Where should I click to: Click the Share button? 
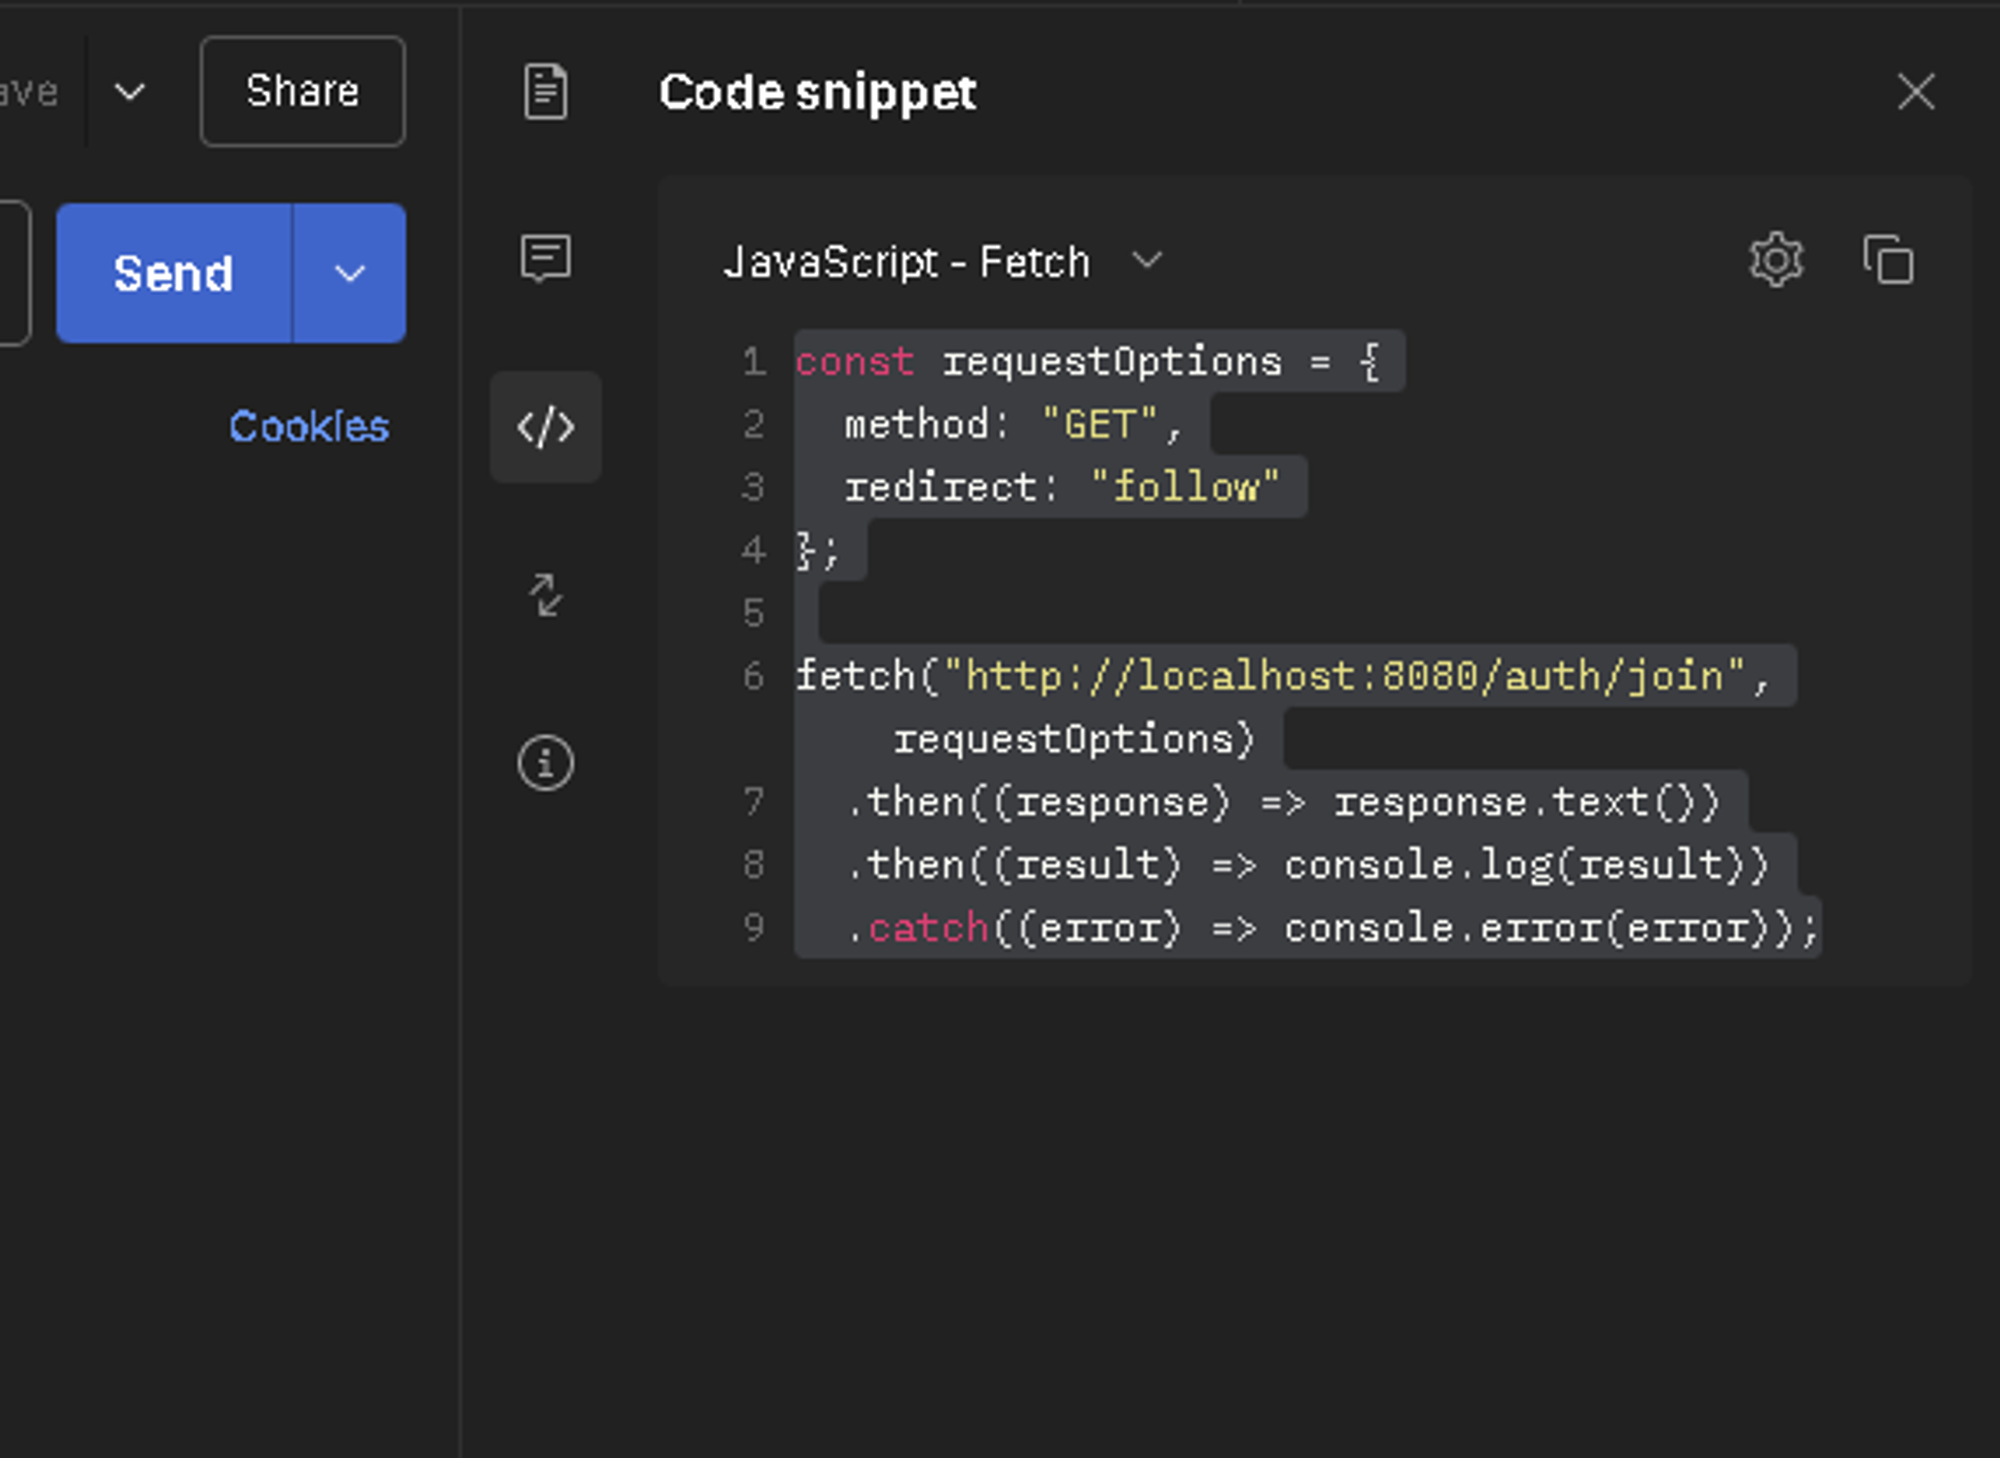[302, 92]
